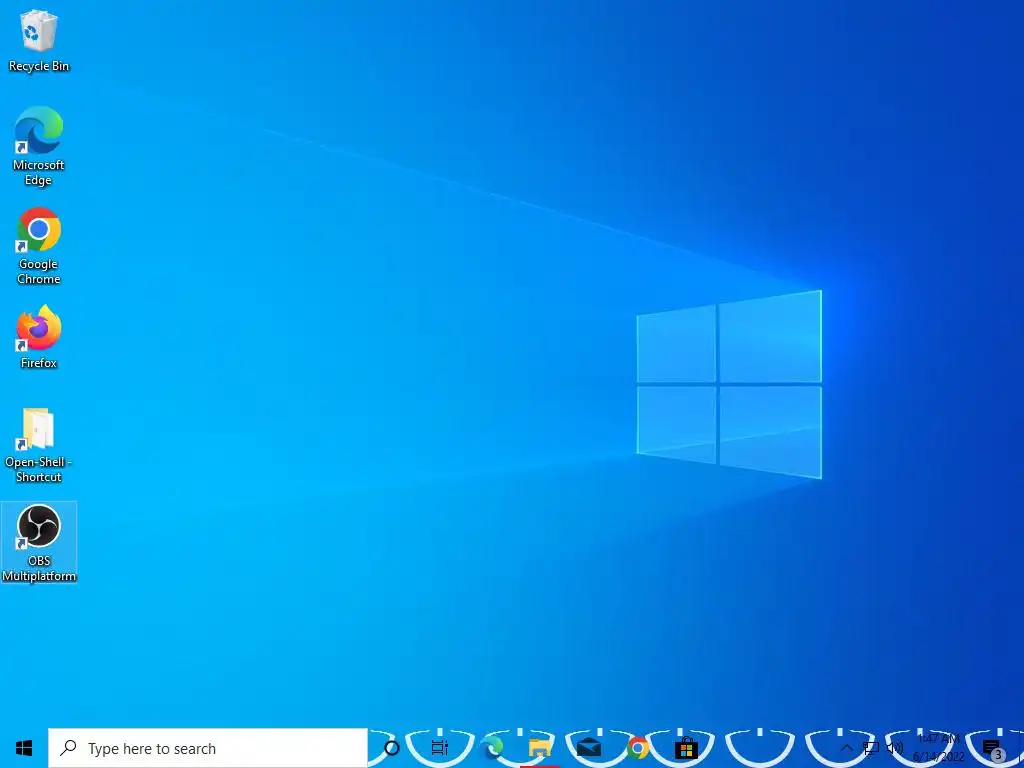The width and height of the screenshot is (1024, 768).
Task: Open the Recycle Bin desktop icon
Action: click(x=39, y=40)
